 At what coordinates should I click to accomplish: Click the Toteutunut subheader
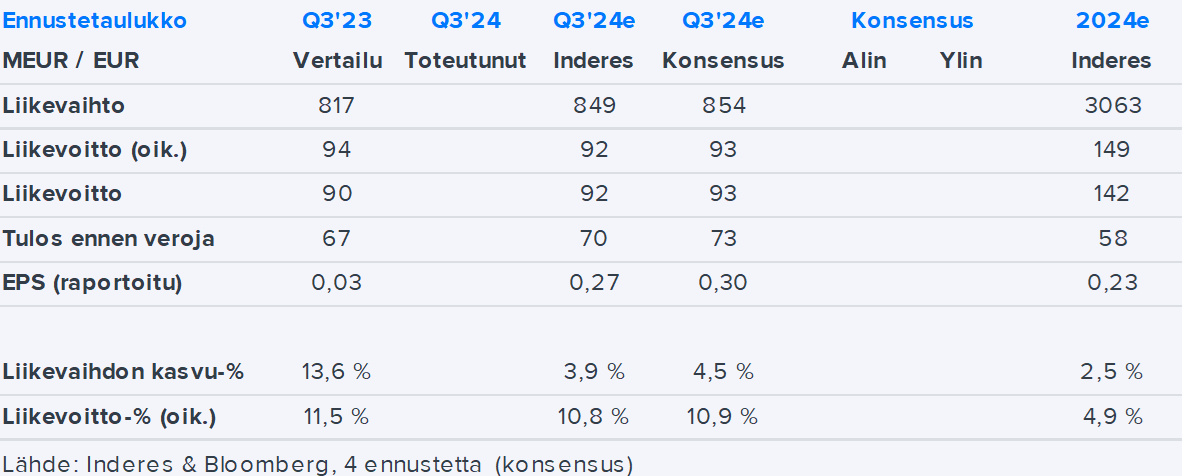pyautogui.click(x=465, y=60)
